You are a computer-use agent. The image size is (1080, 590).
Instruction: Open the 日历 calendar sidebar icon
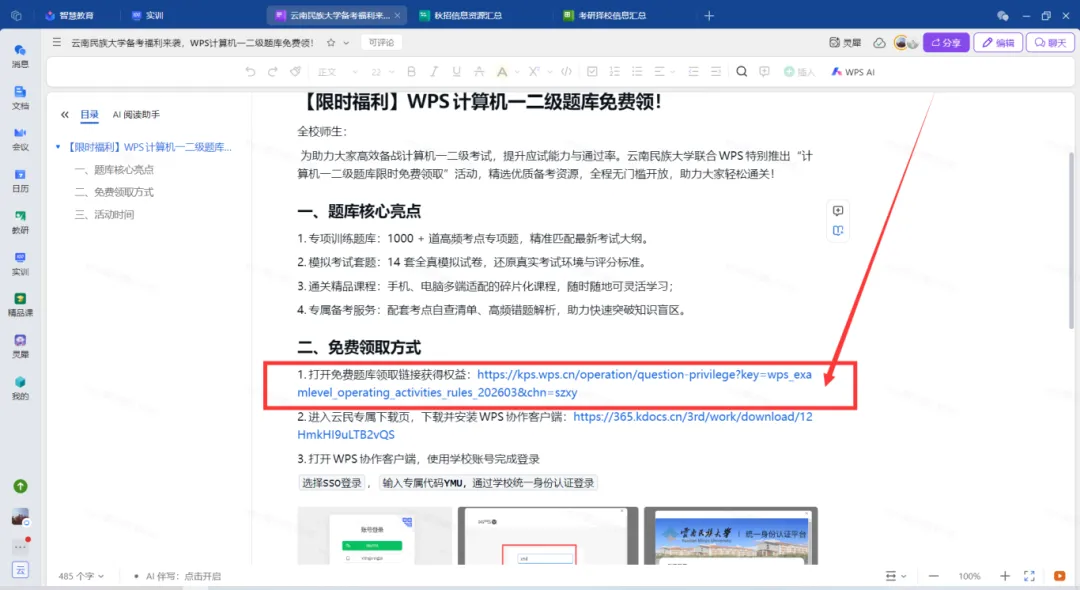(20, 180)
